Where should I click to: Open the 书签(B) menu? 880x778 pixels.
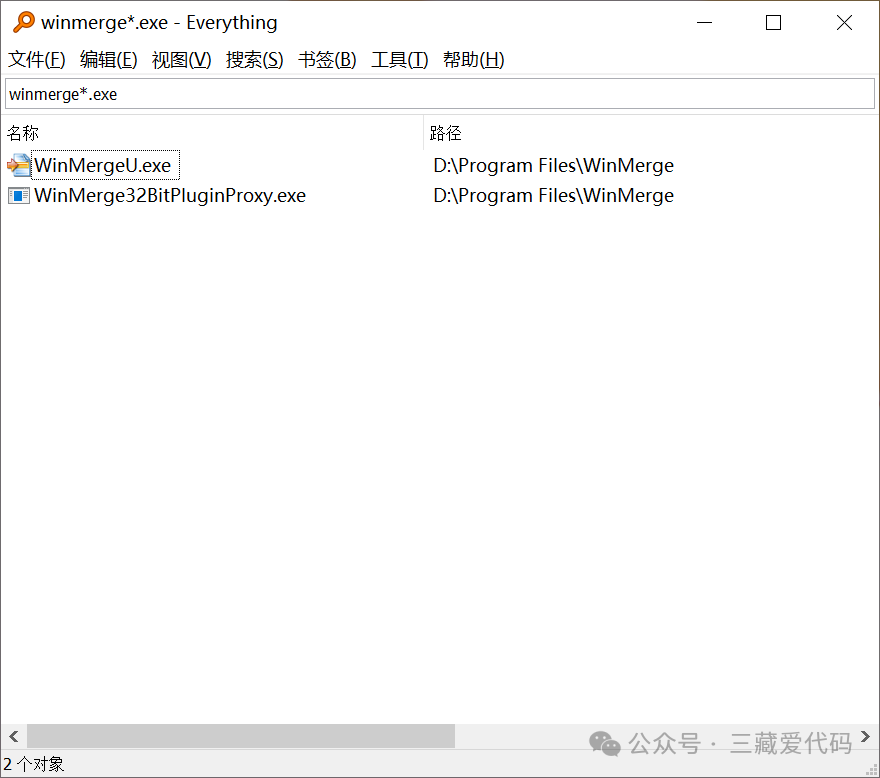(x=327, y=60)
